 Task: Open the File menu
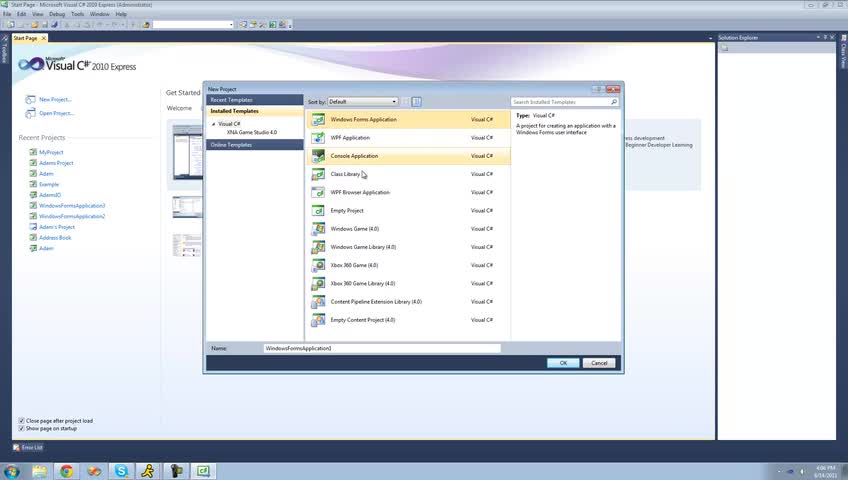pyautogui.click(x=7, y=14)
